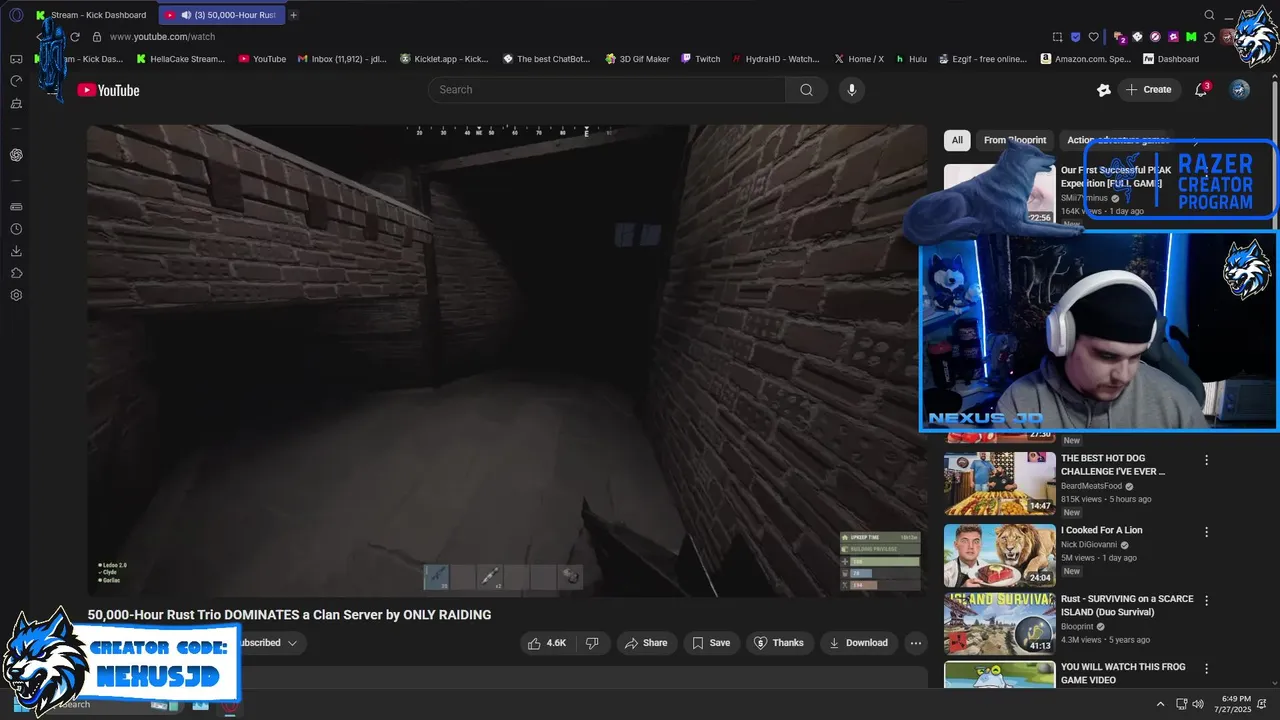
Task: Open the YouTube bookmark
Action: (x=262, y=59)
